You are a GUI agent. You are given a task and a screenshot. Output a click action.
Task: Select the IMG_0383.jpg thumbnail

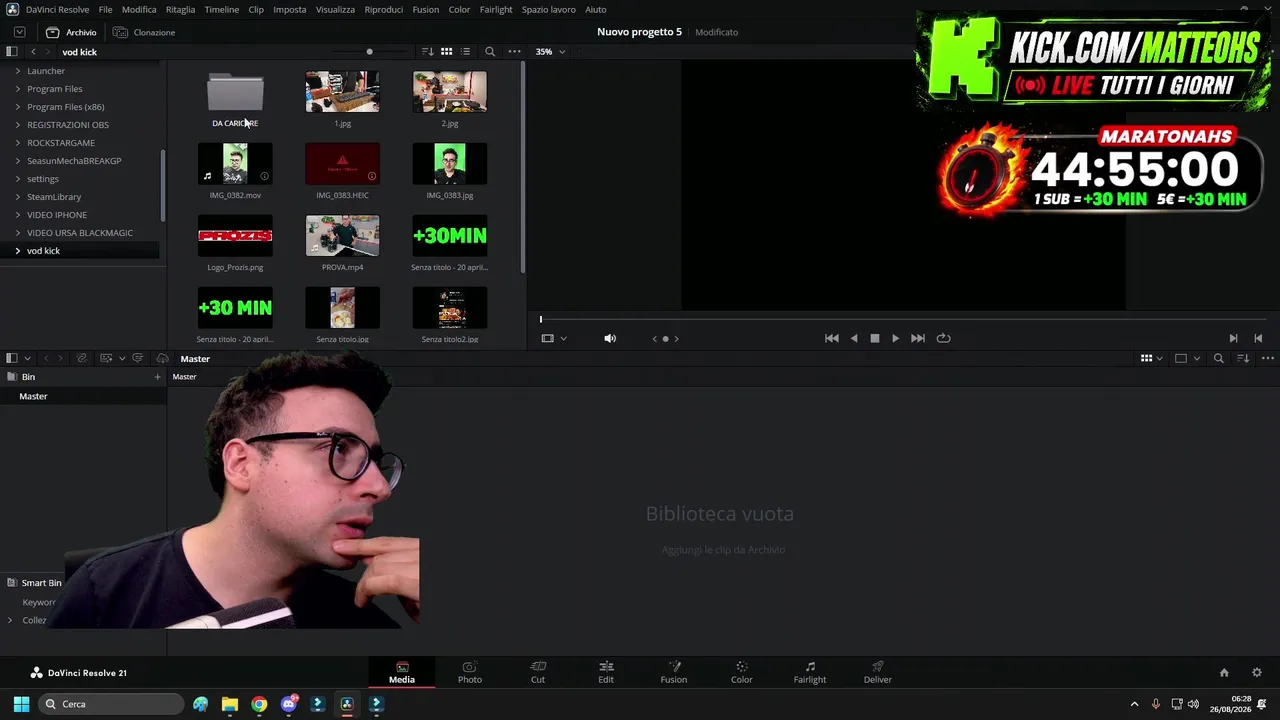[450, 164]
